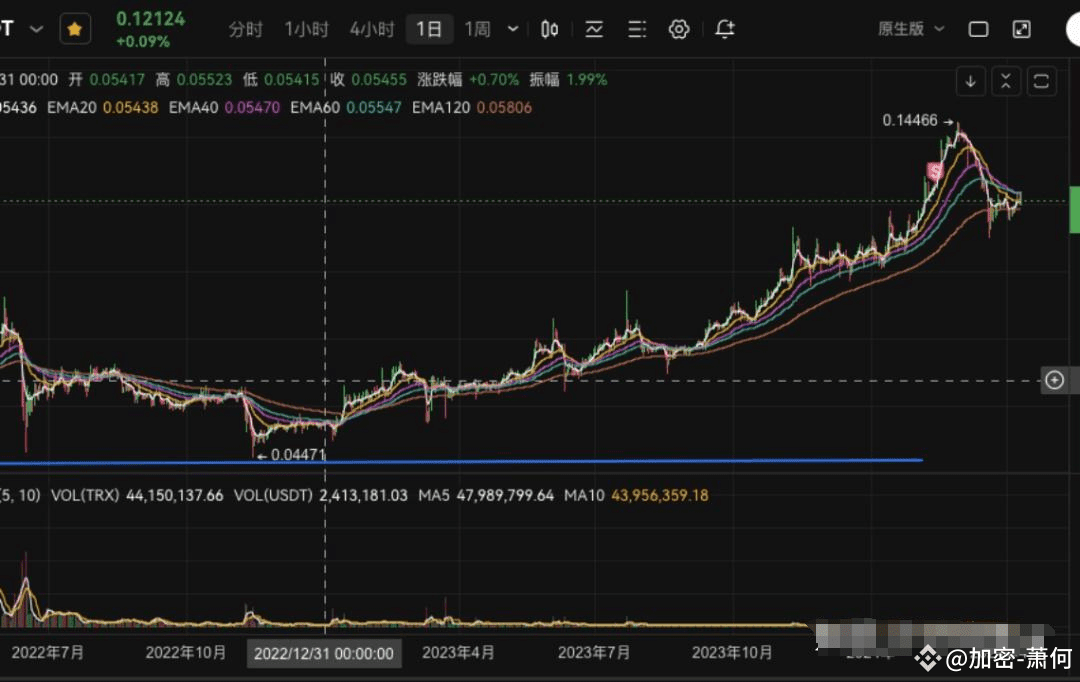Click the move-down arrow button on chart panel
This screenshot has height=682, width=1080.
pos(970,81)
